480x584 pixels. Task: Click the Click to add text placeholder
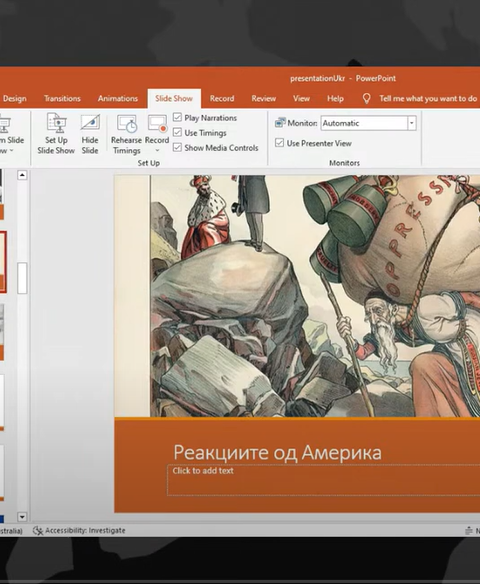pos(324,480)
